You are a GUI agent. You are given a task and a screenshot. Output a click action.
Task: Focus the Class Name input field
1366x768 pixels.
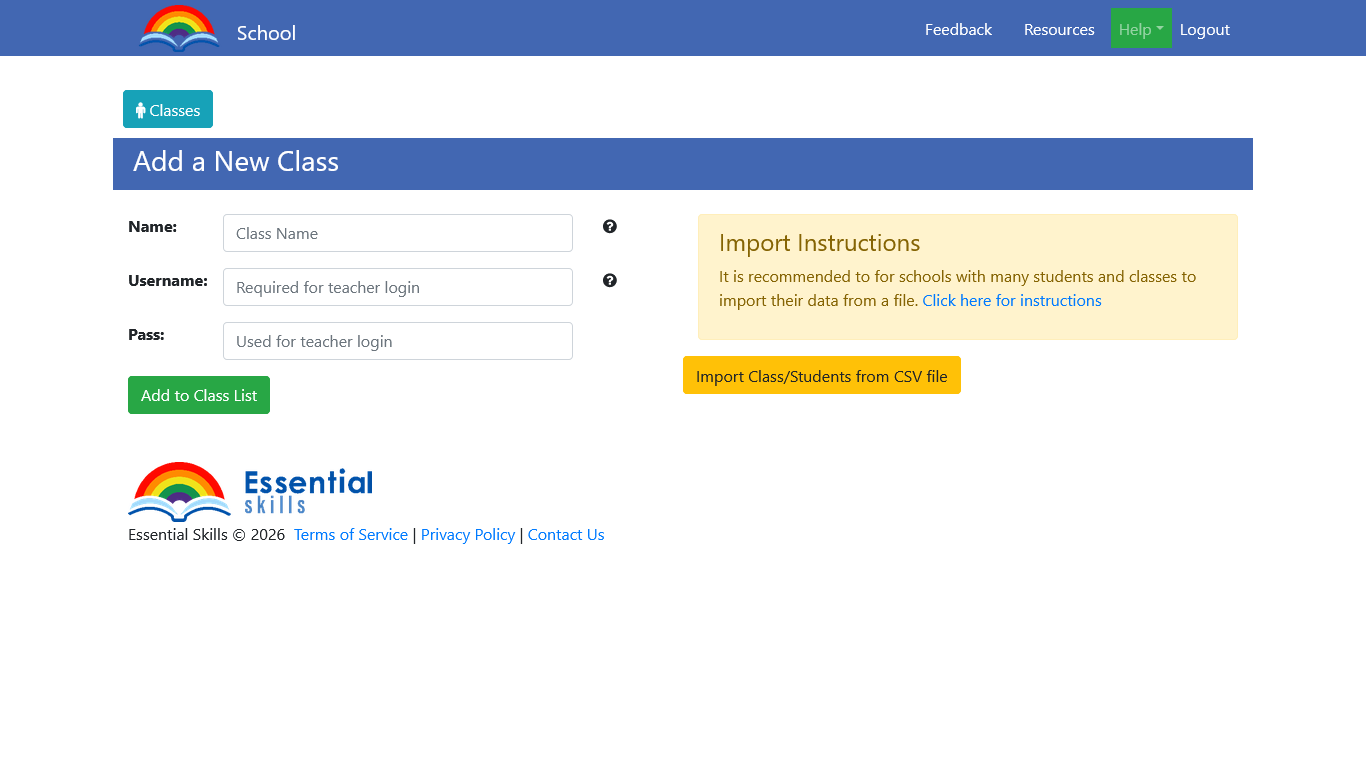coord(398,233)
